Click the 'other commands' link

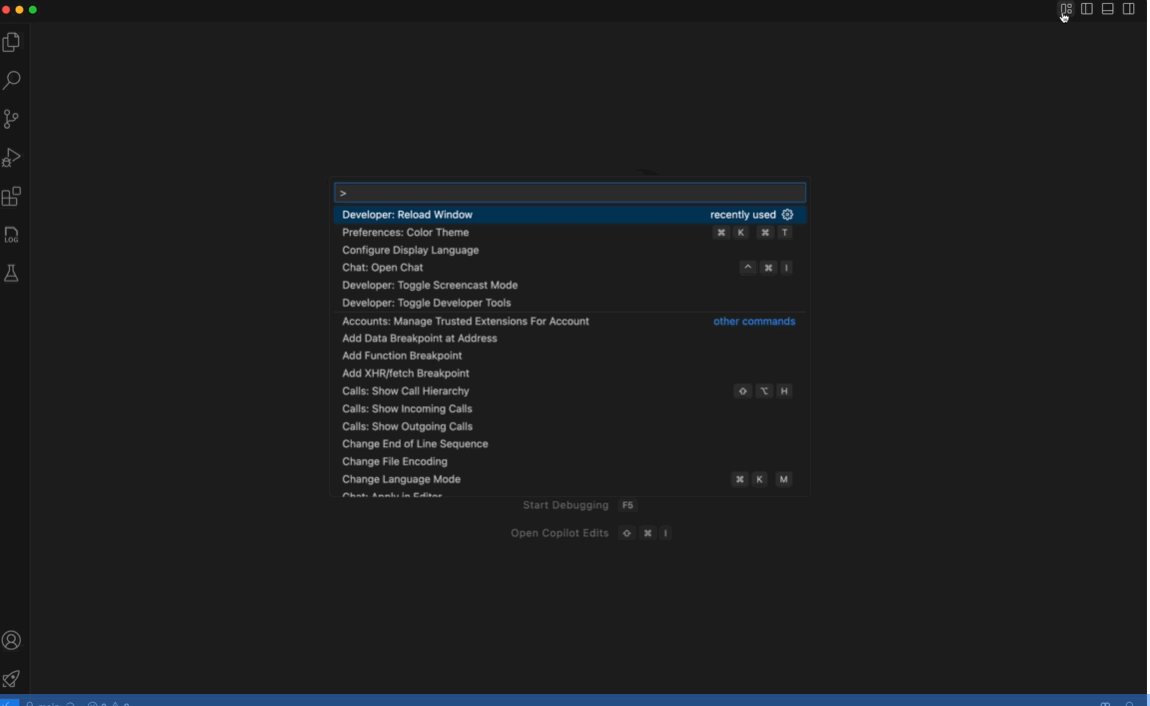[754, 321]
